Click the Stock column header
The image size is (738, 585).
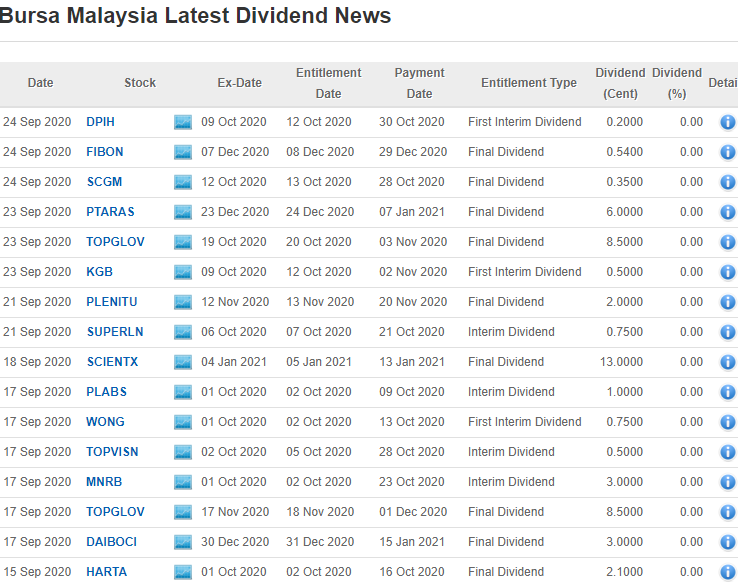pos(140,83)
